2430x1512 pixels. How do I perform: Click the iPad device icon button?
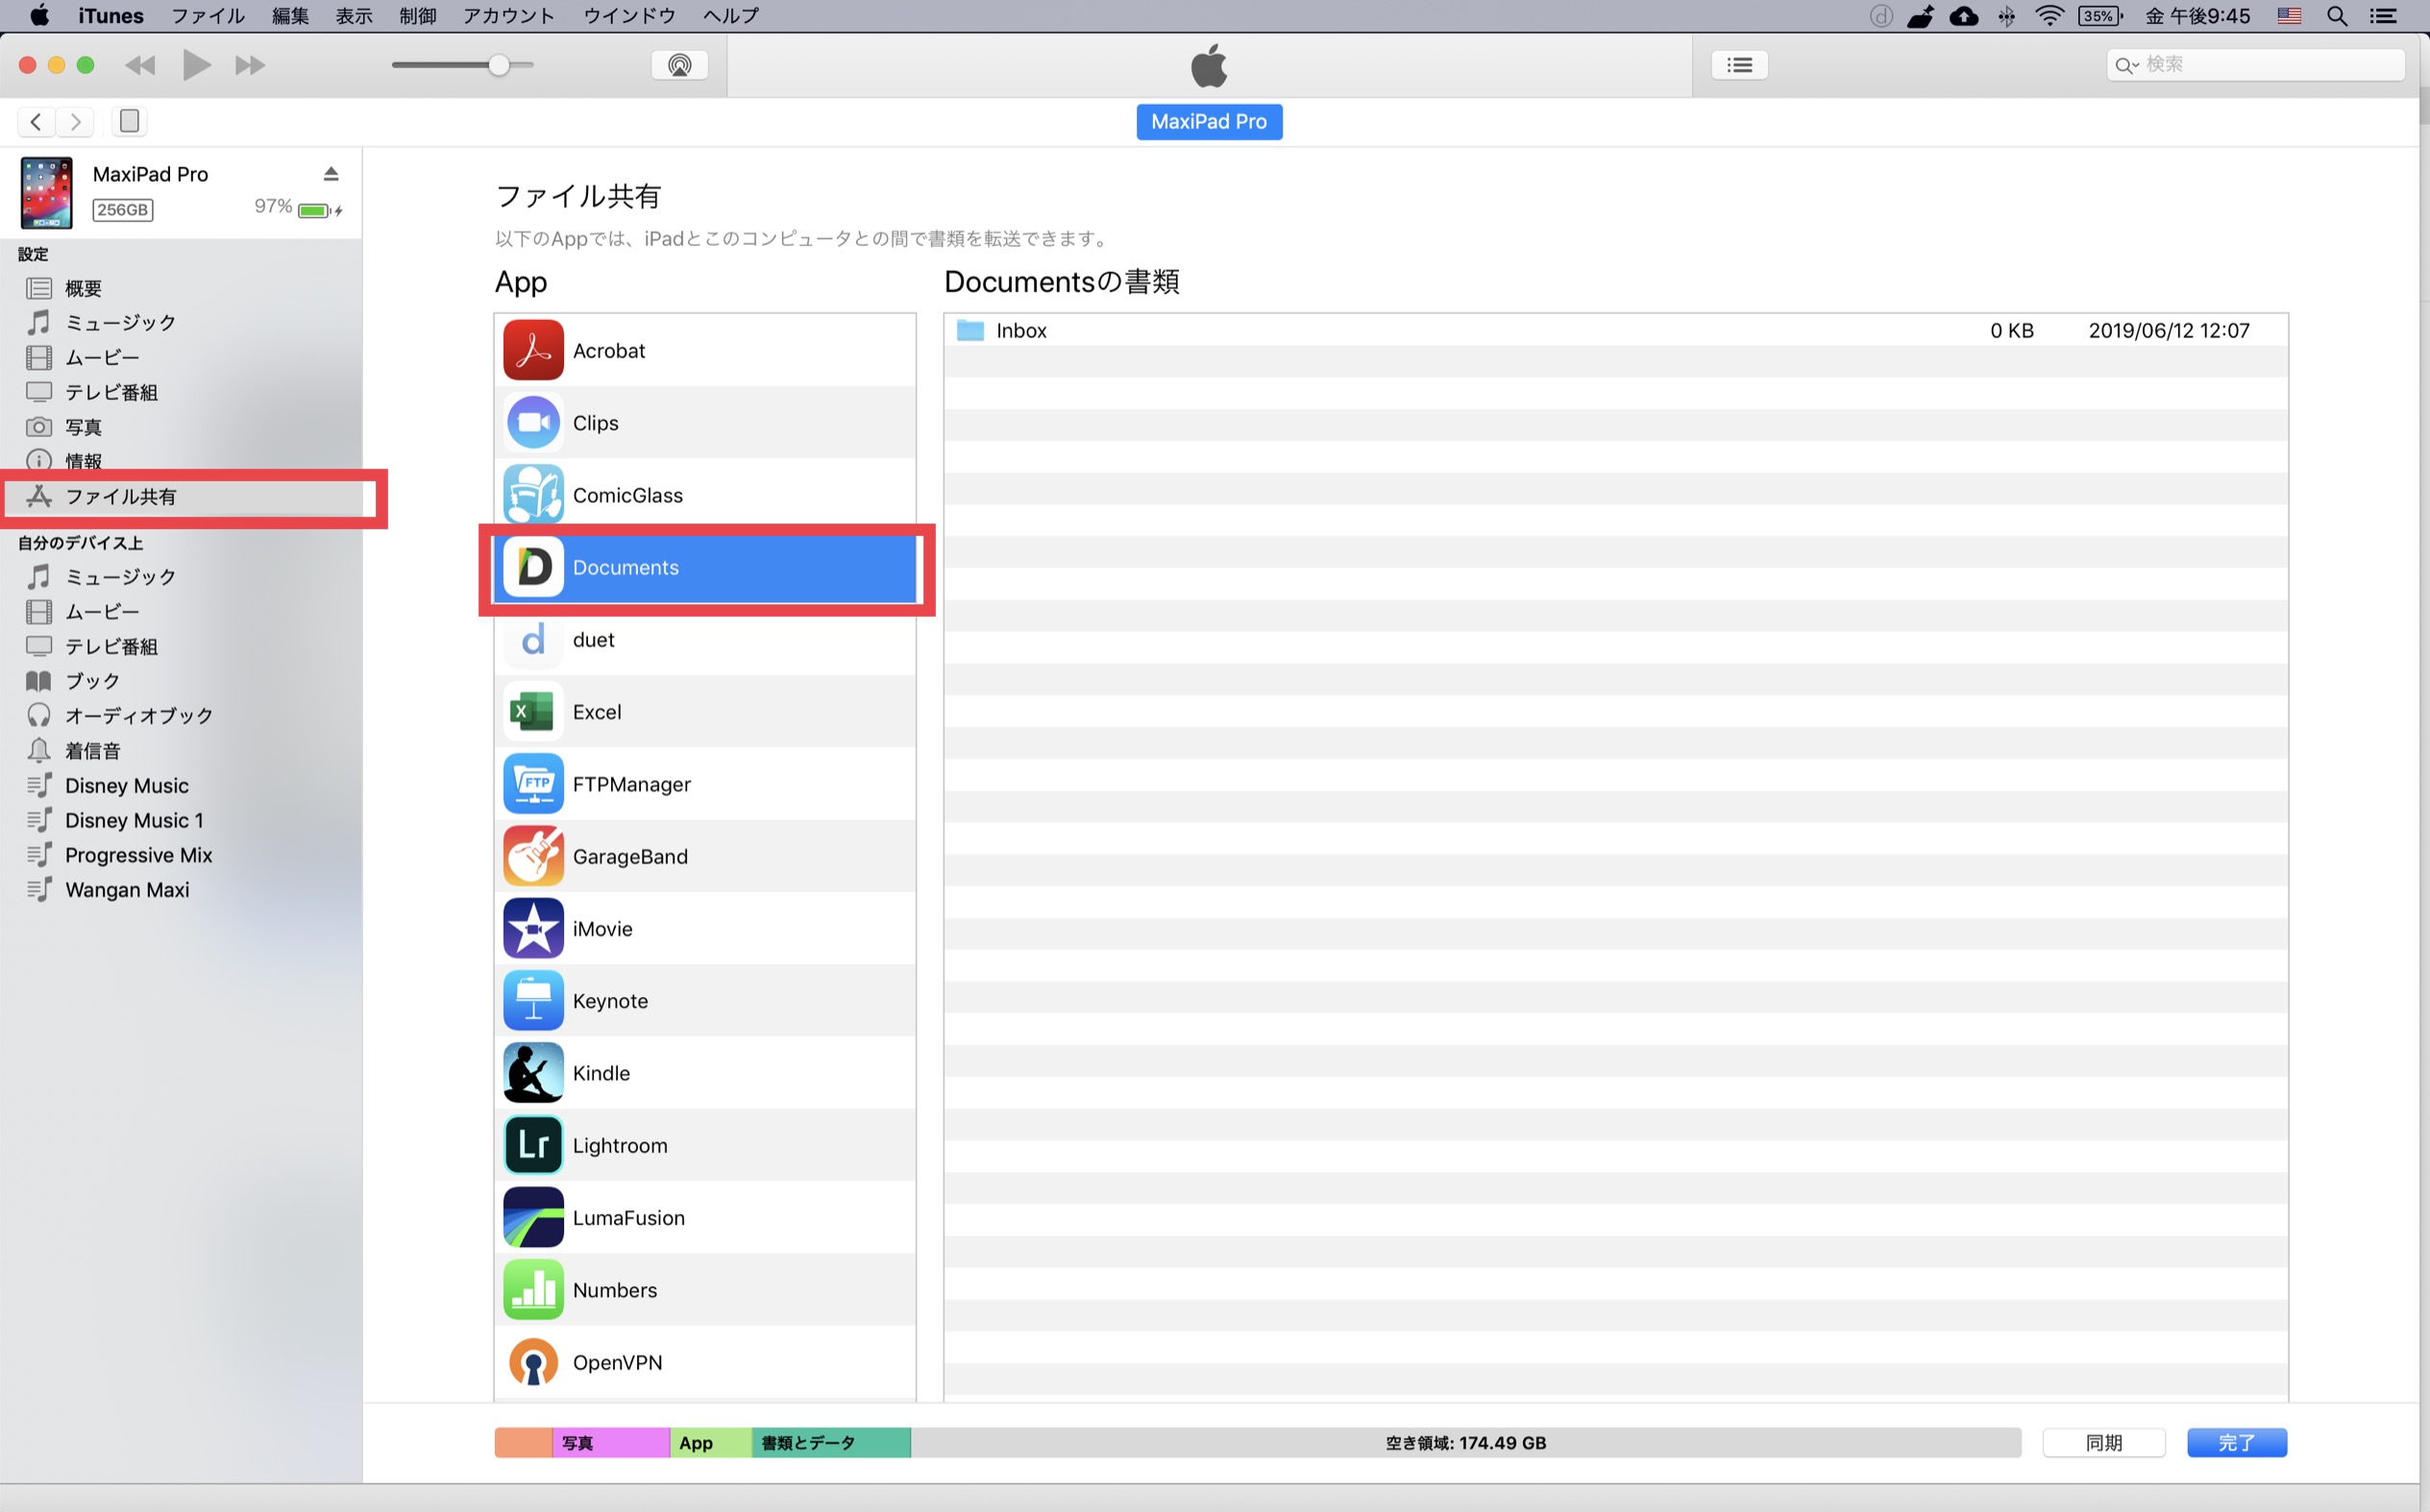point(129,121)
